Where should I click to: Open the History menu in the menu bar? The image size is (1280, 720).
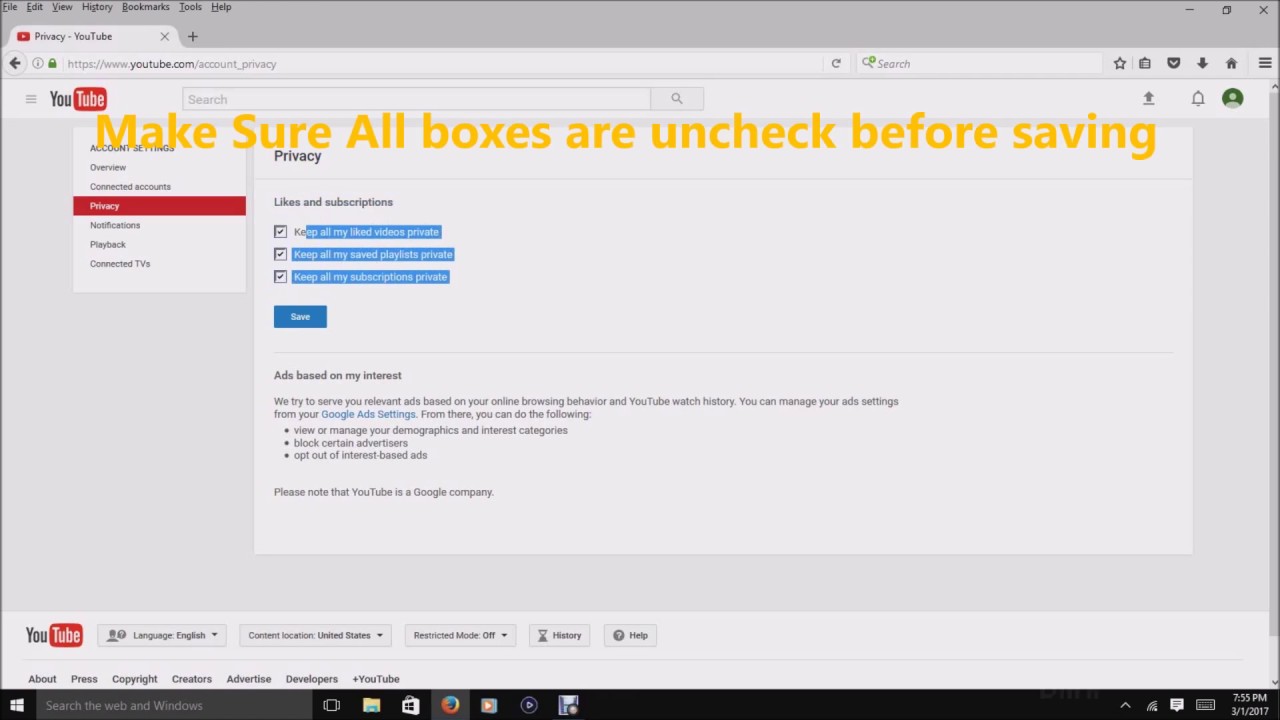97,7
